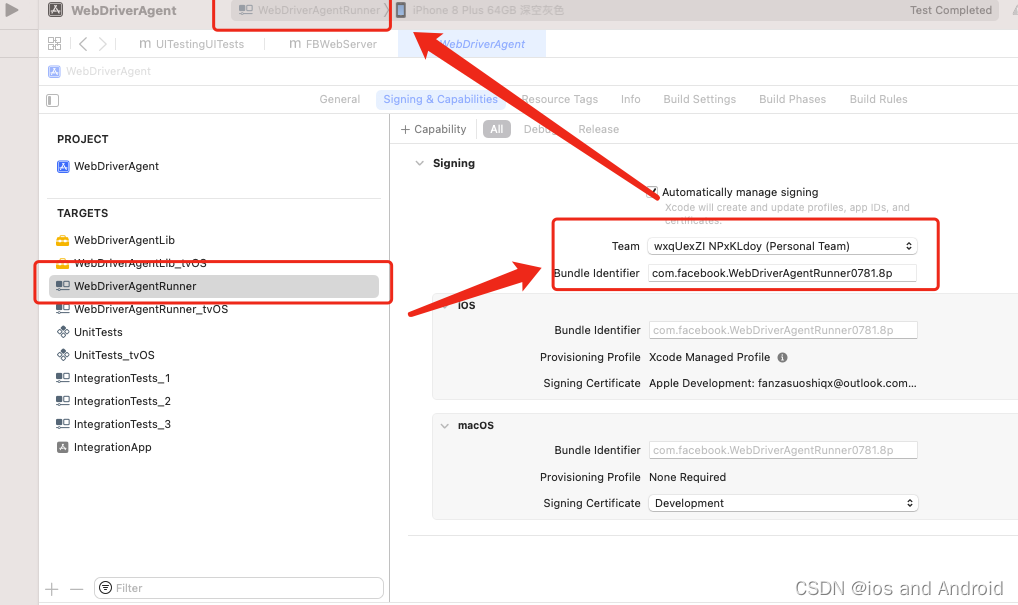Open the FBWebServer editor tab
The height and width of the screenshot is (605, 1018).
pos(333,44)
